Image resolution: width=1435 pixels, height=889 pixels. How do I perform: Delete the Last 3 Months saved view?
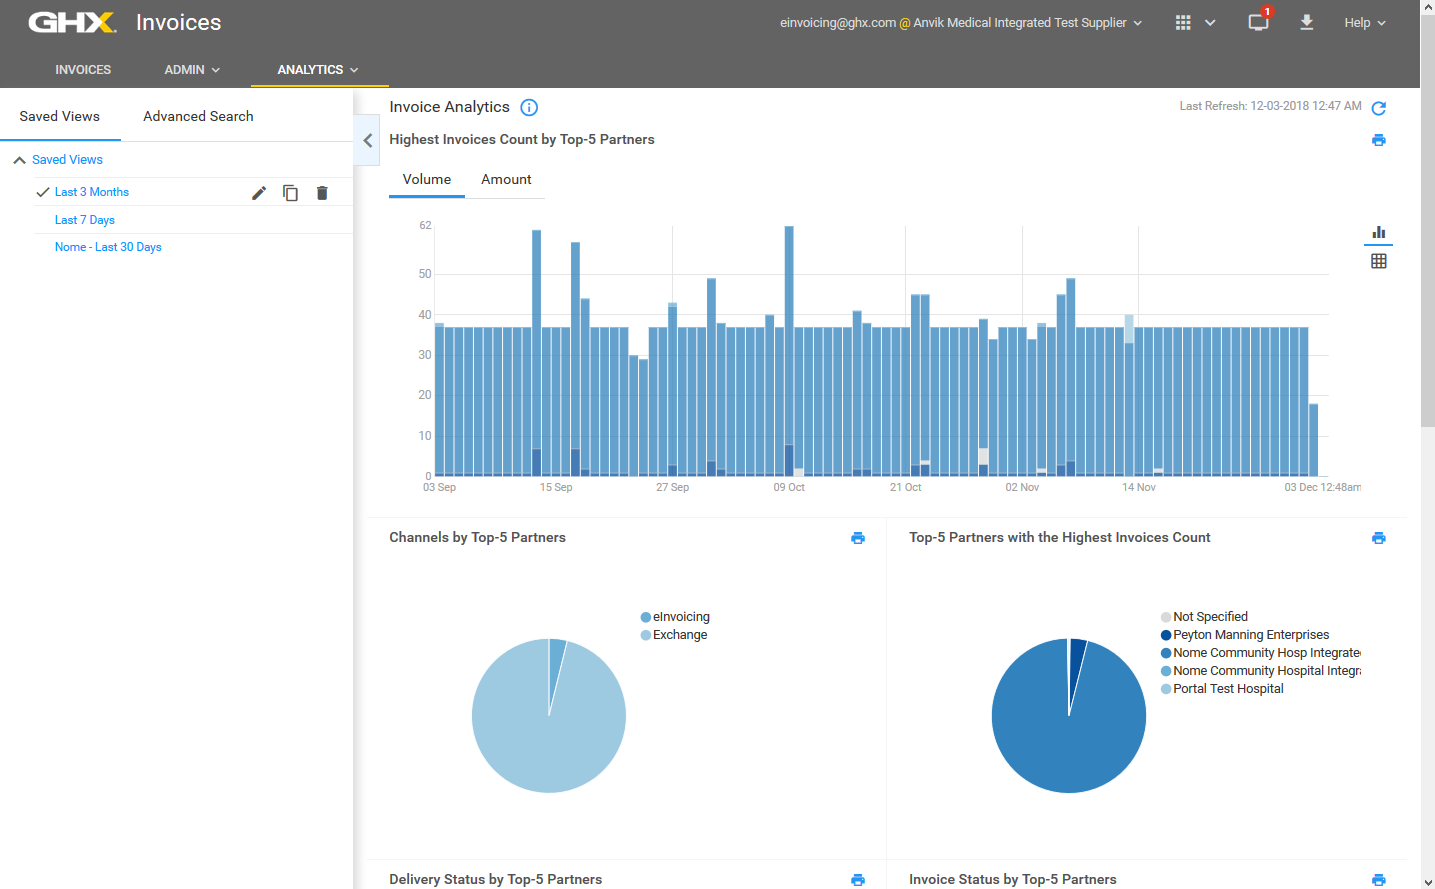[x=322, y=193]
